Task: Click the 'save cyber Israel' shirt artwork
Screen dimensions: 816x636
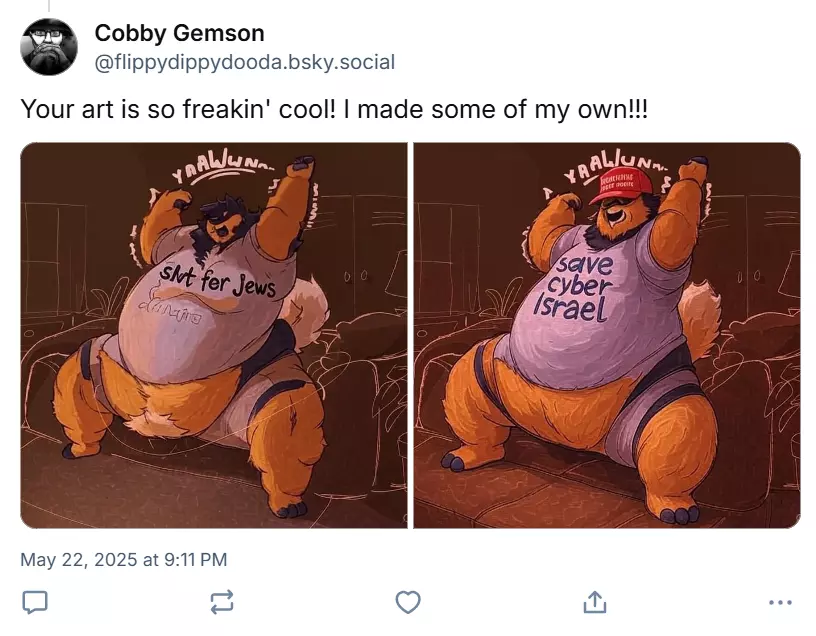Action: pos(572,288)
